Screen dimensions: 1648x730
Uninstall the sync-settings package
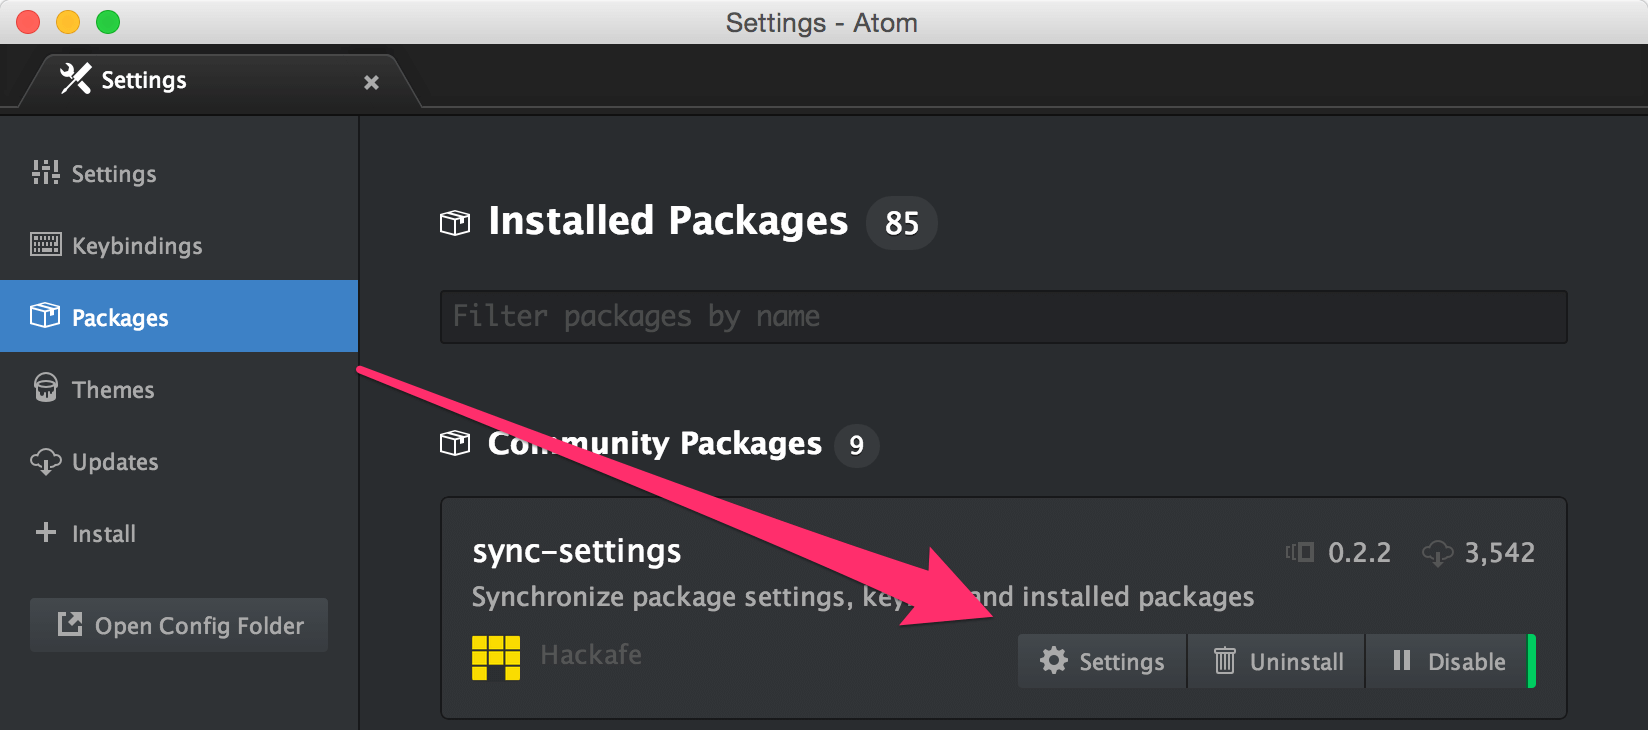tap(1277, 661)
